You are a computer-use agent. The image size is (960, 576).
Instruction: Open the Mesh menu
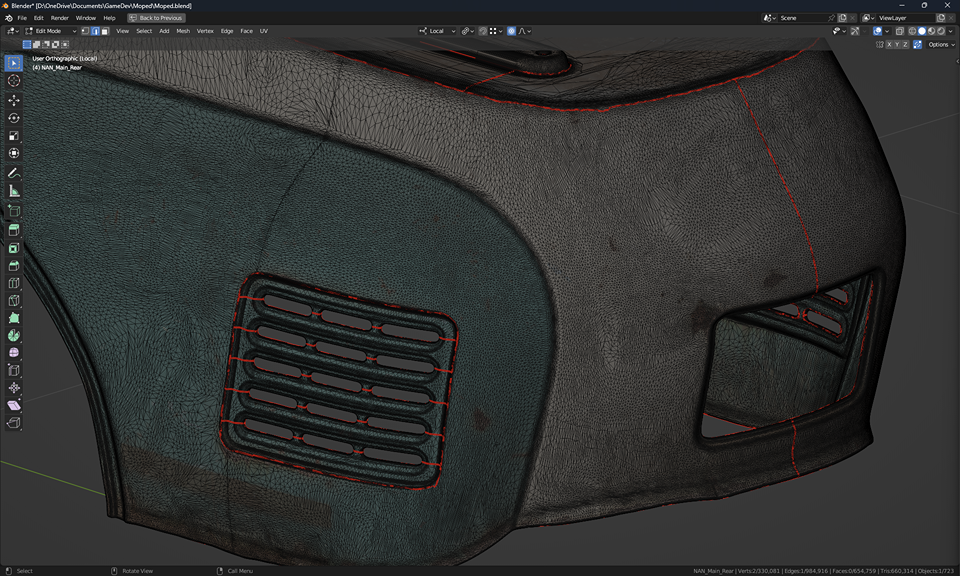click(x=183, y=31)
